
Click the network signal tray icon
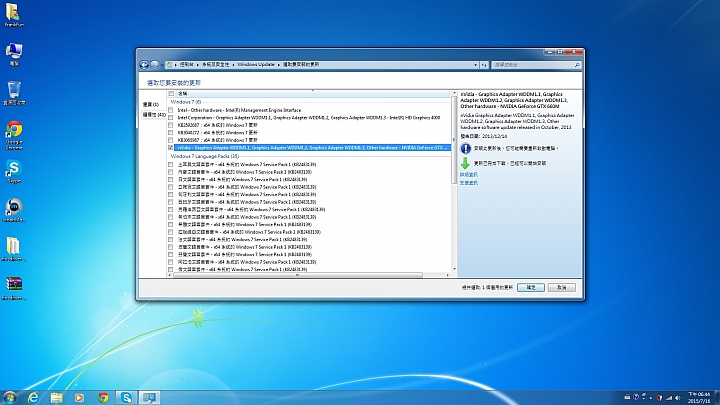click(669, 398)
